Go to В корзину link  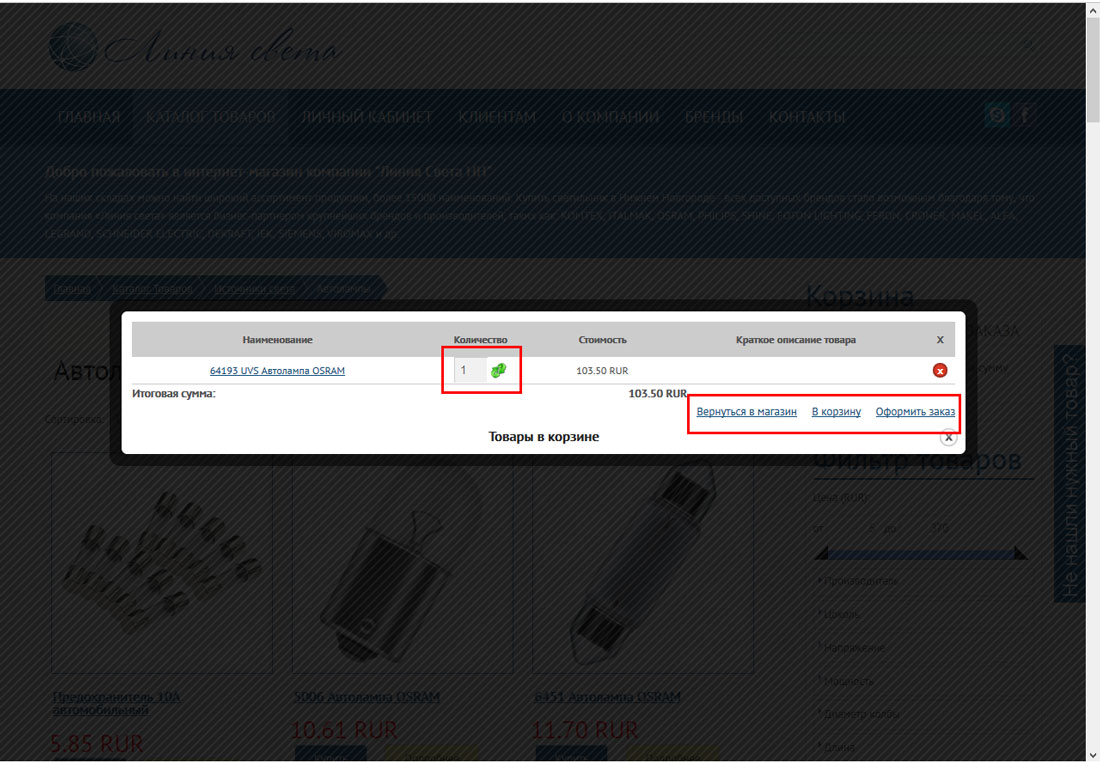(836, 411)
